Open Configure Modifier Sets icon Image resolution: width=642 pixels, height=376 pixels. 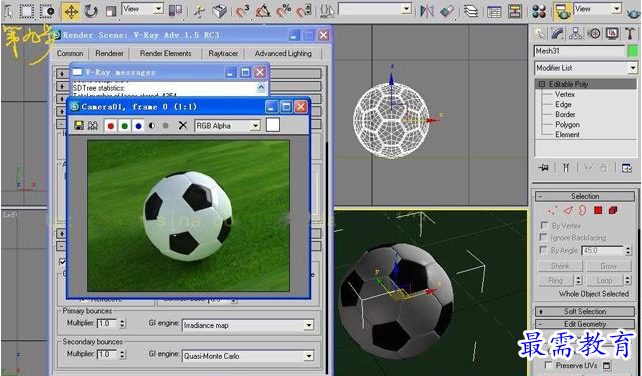tap(626, 168)
